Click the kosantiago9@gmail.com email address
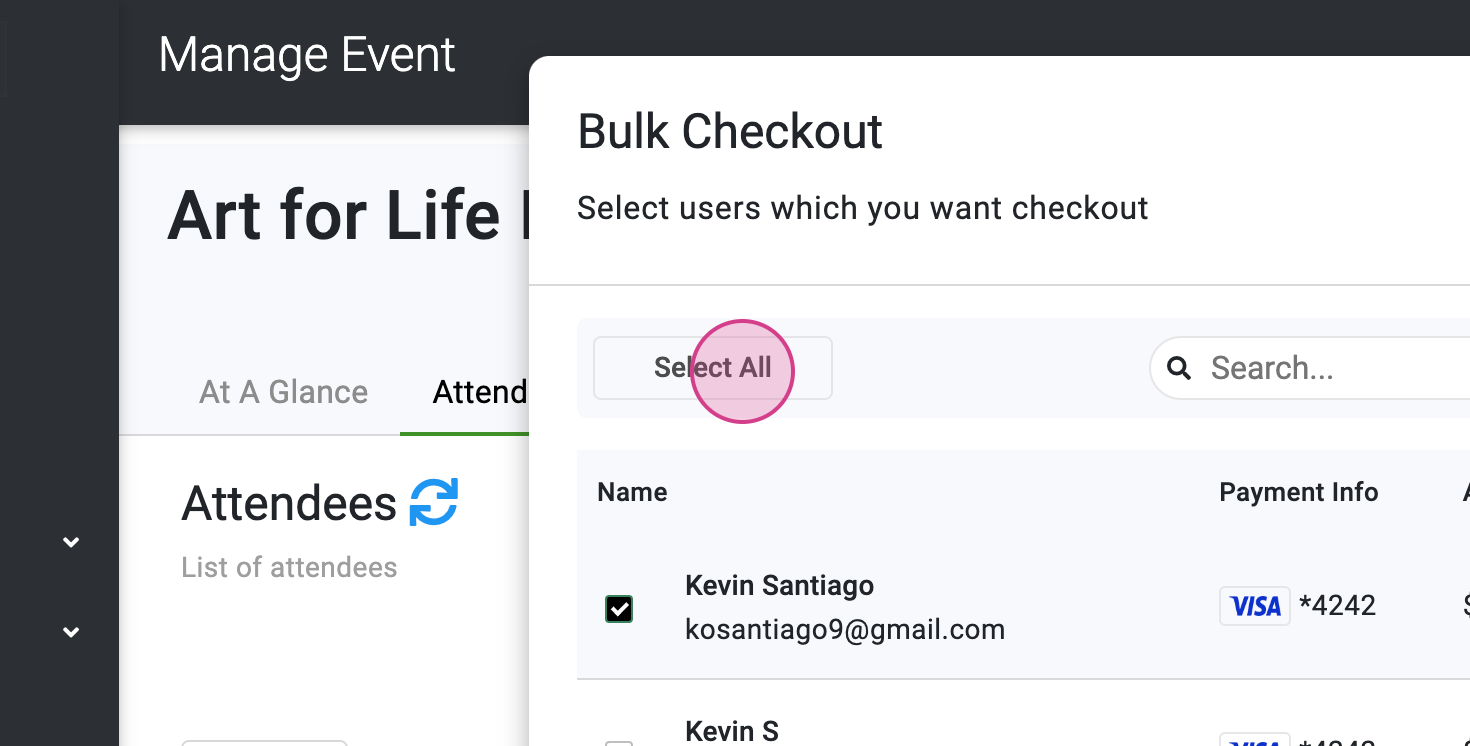1470x746 pixels. (844, 630)
